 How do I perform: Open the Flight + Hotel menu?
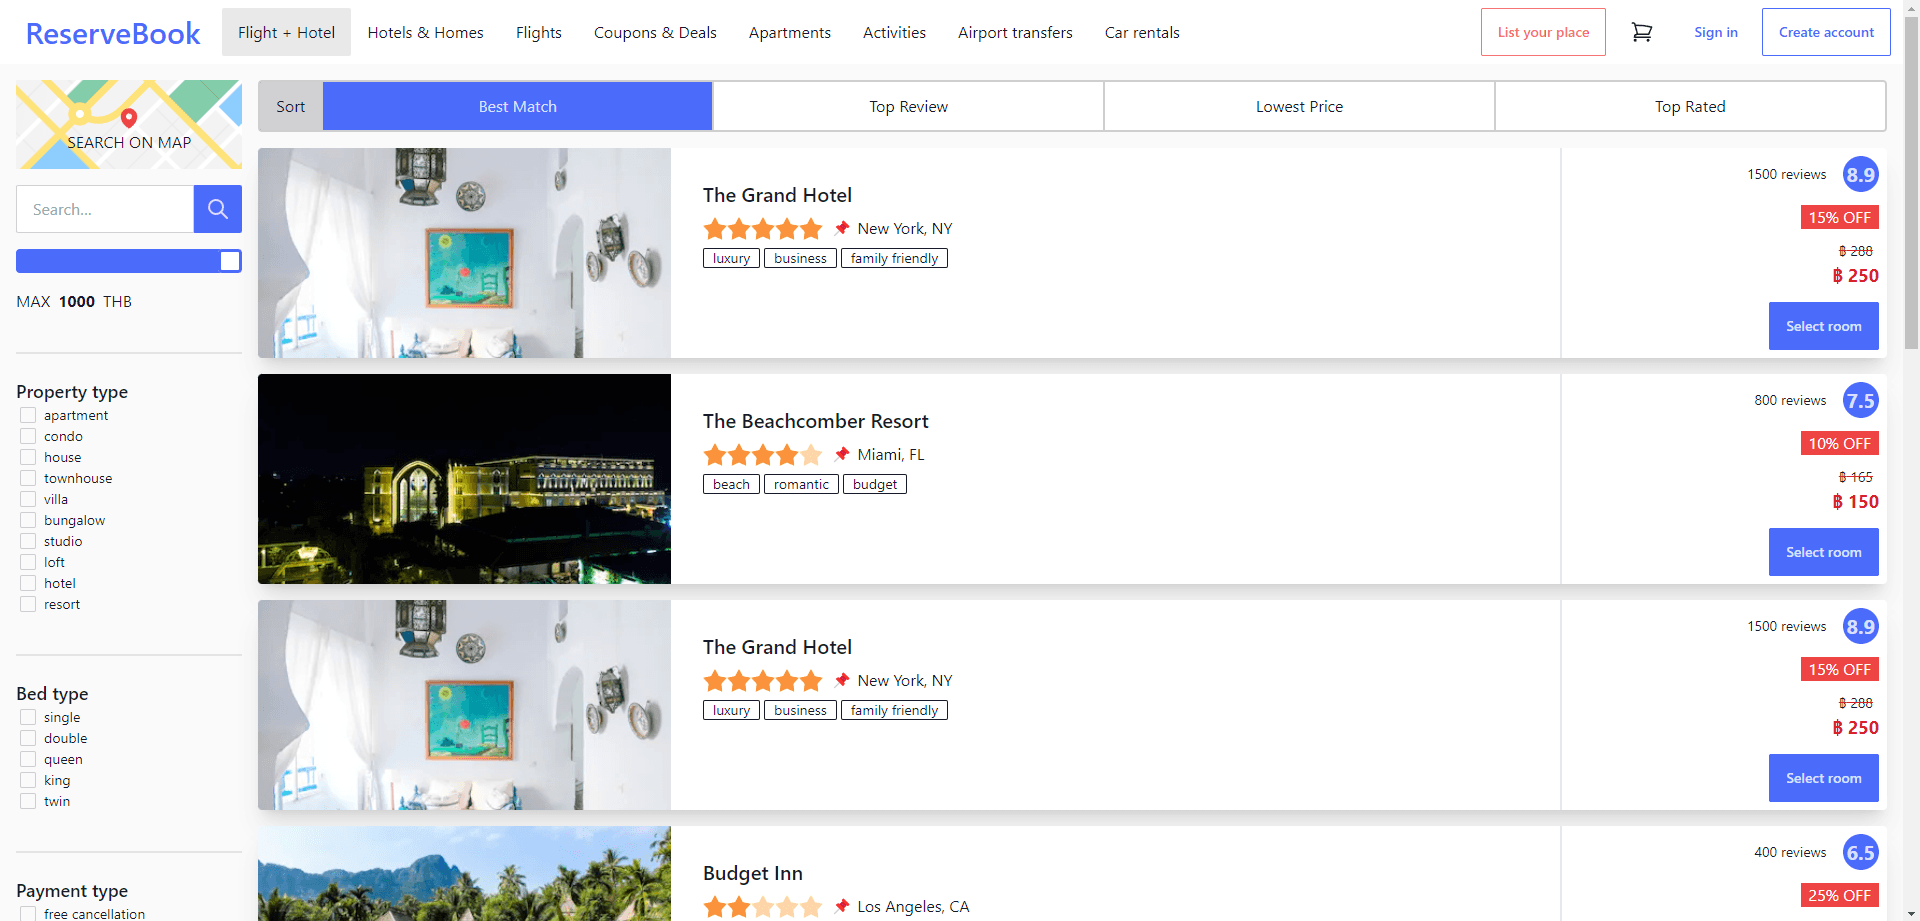pos(286,32)
